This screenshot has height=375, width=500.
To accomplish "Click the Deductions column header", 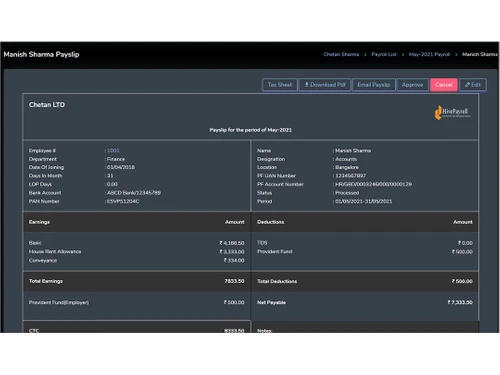I will click(x=271, y=222).
